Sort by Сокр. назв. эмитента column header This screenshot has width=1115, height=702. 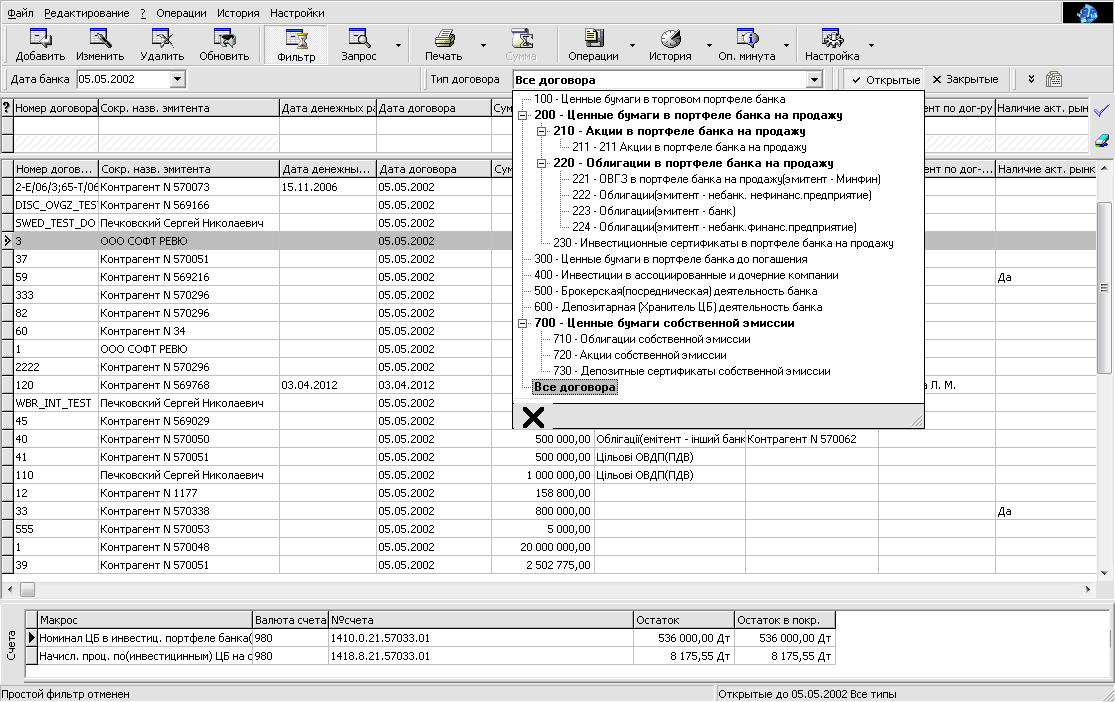click(x=188, y=169)
